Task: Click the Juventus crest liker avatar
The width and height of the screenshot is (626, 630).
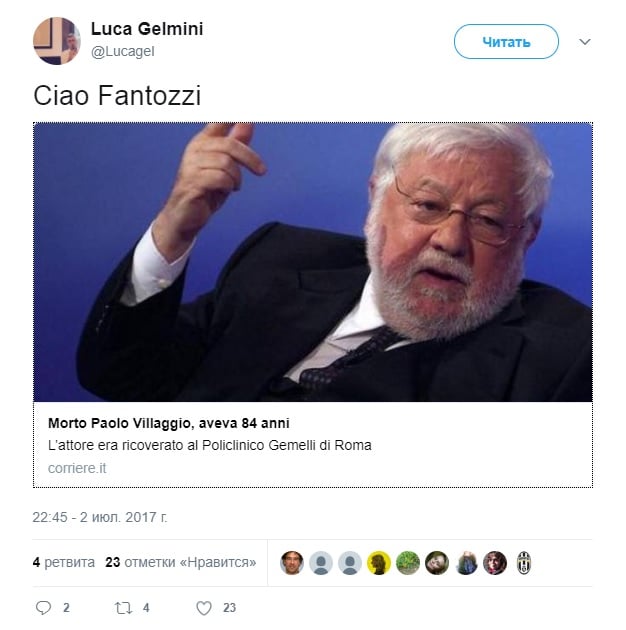Action: coord(524,562)
